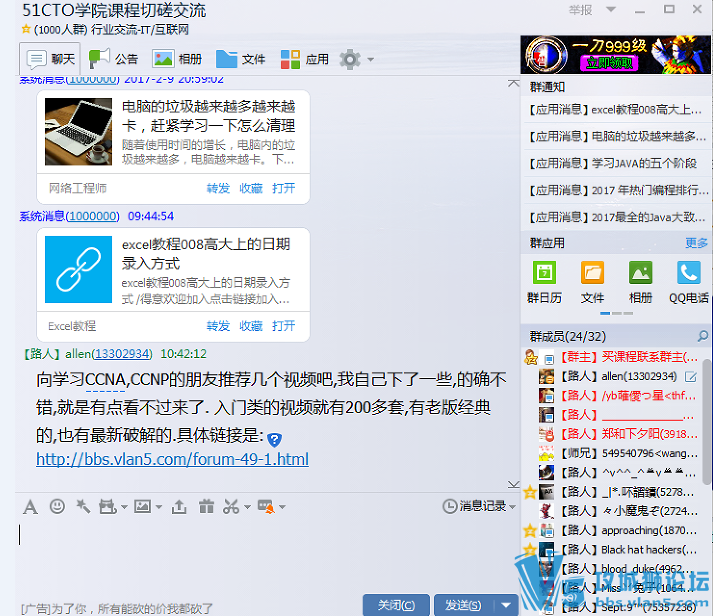Viewport: 714px width, 616px height.
Task: Click the message input field
Action: coord(266,555)
